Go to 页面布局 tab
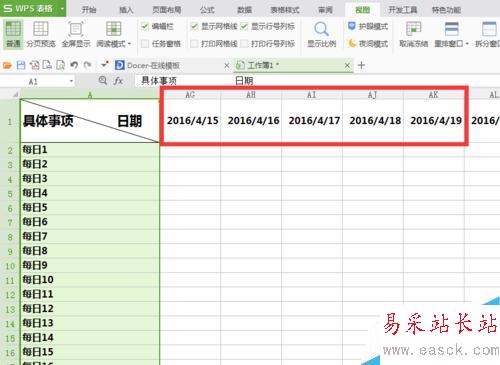Image resolution: width=500 pixels, height=365 pixels. 167,10
